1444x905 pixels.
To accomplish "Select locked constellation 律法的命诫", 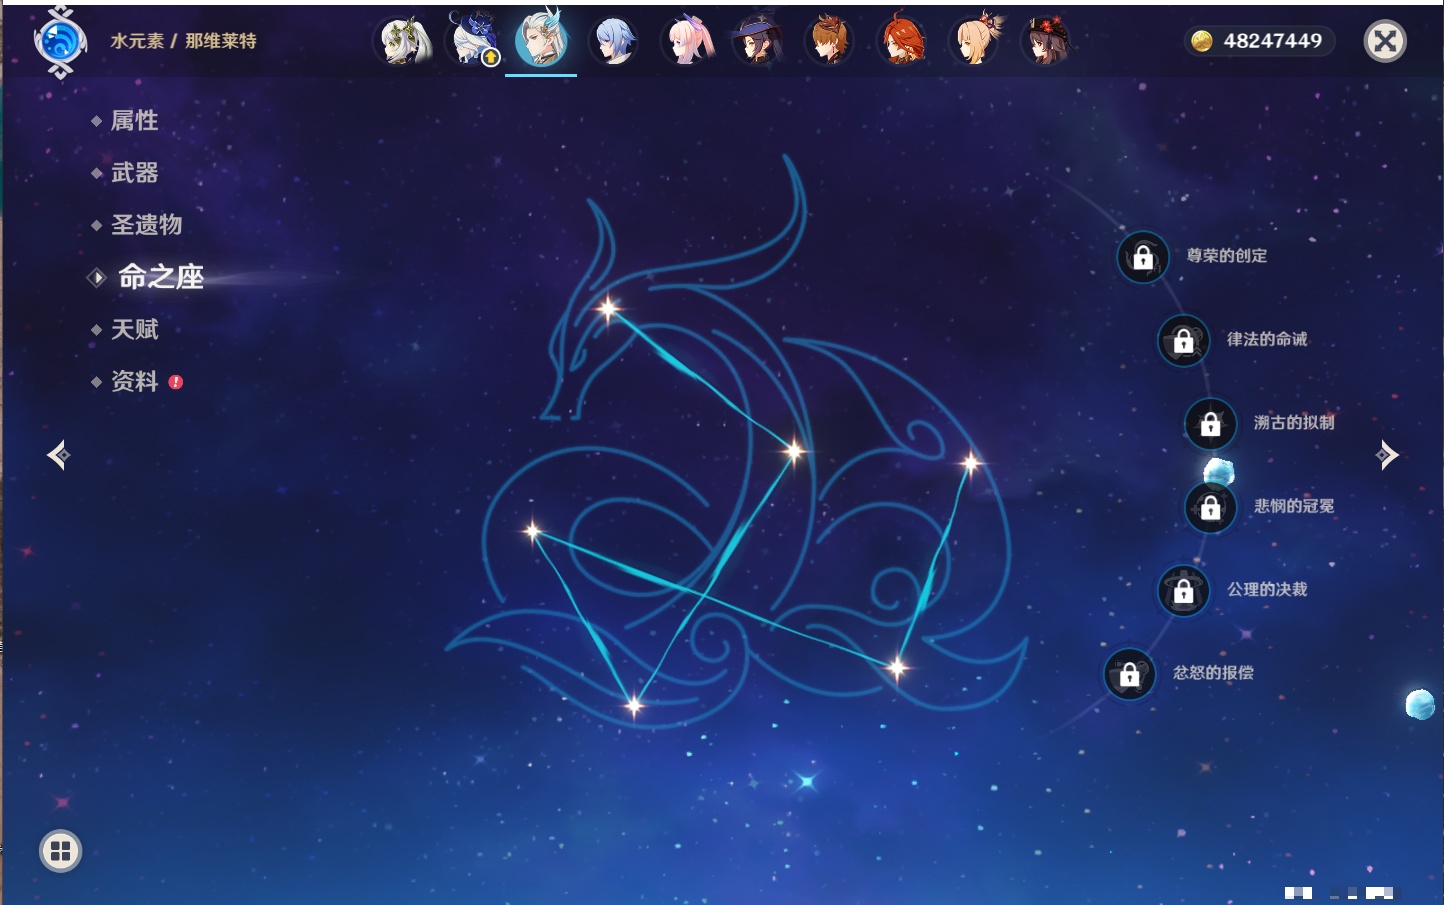I will (x=1183, y=341).
